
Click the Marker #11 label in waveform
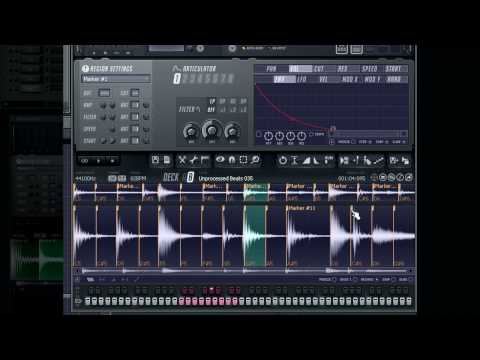pos(302,208)
